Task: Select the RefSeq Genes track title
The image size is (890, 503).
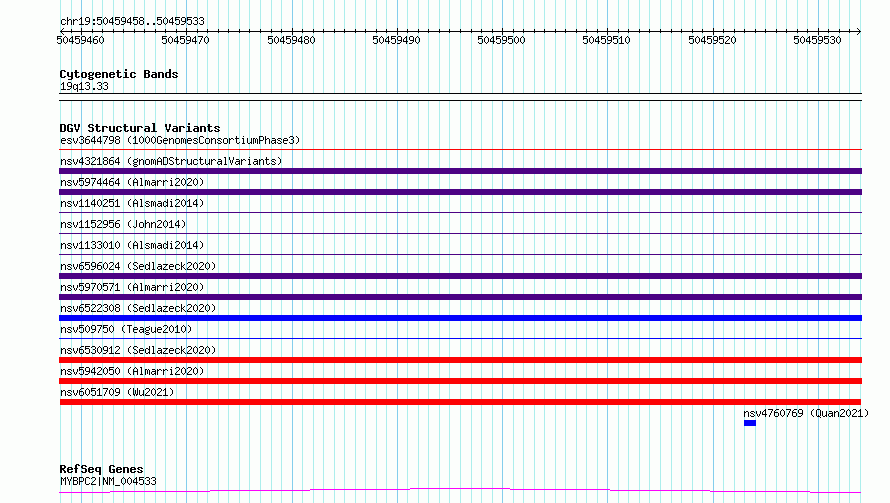Action: 101,469
